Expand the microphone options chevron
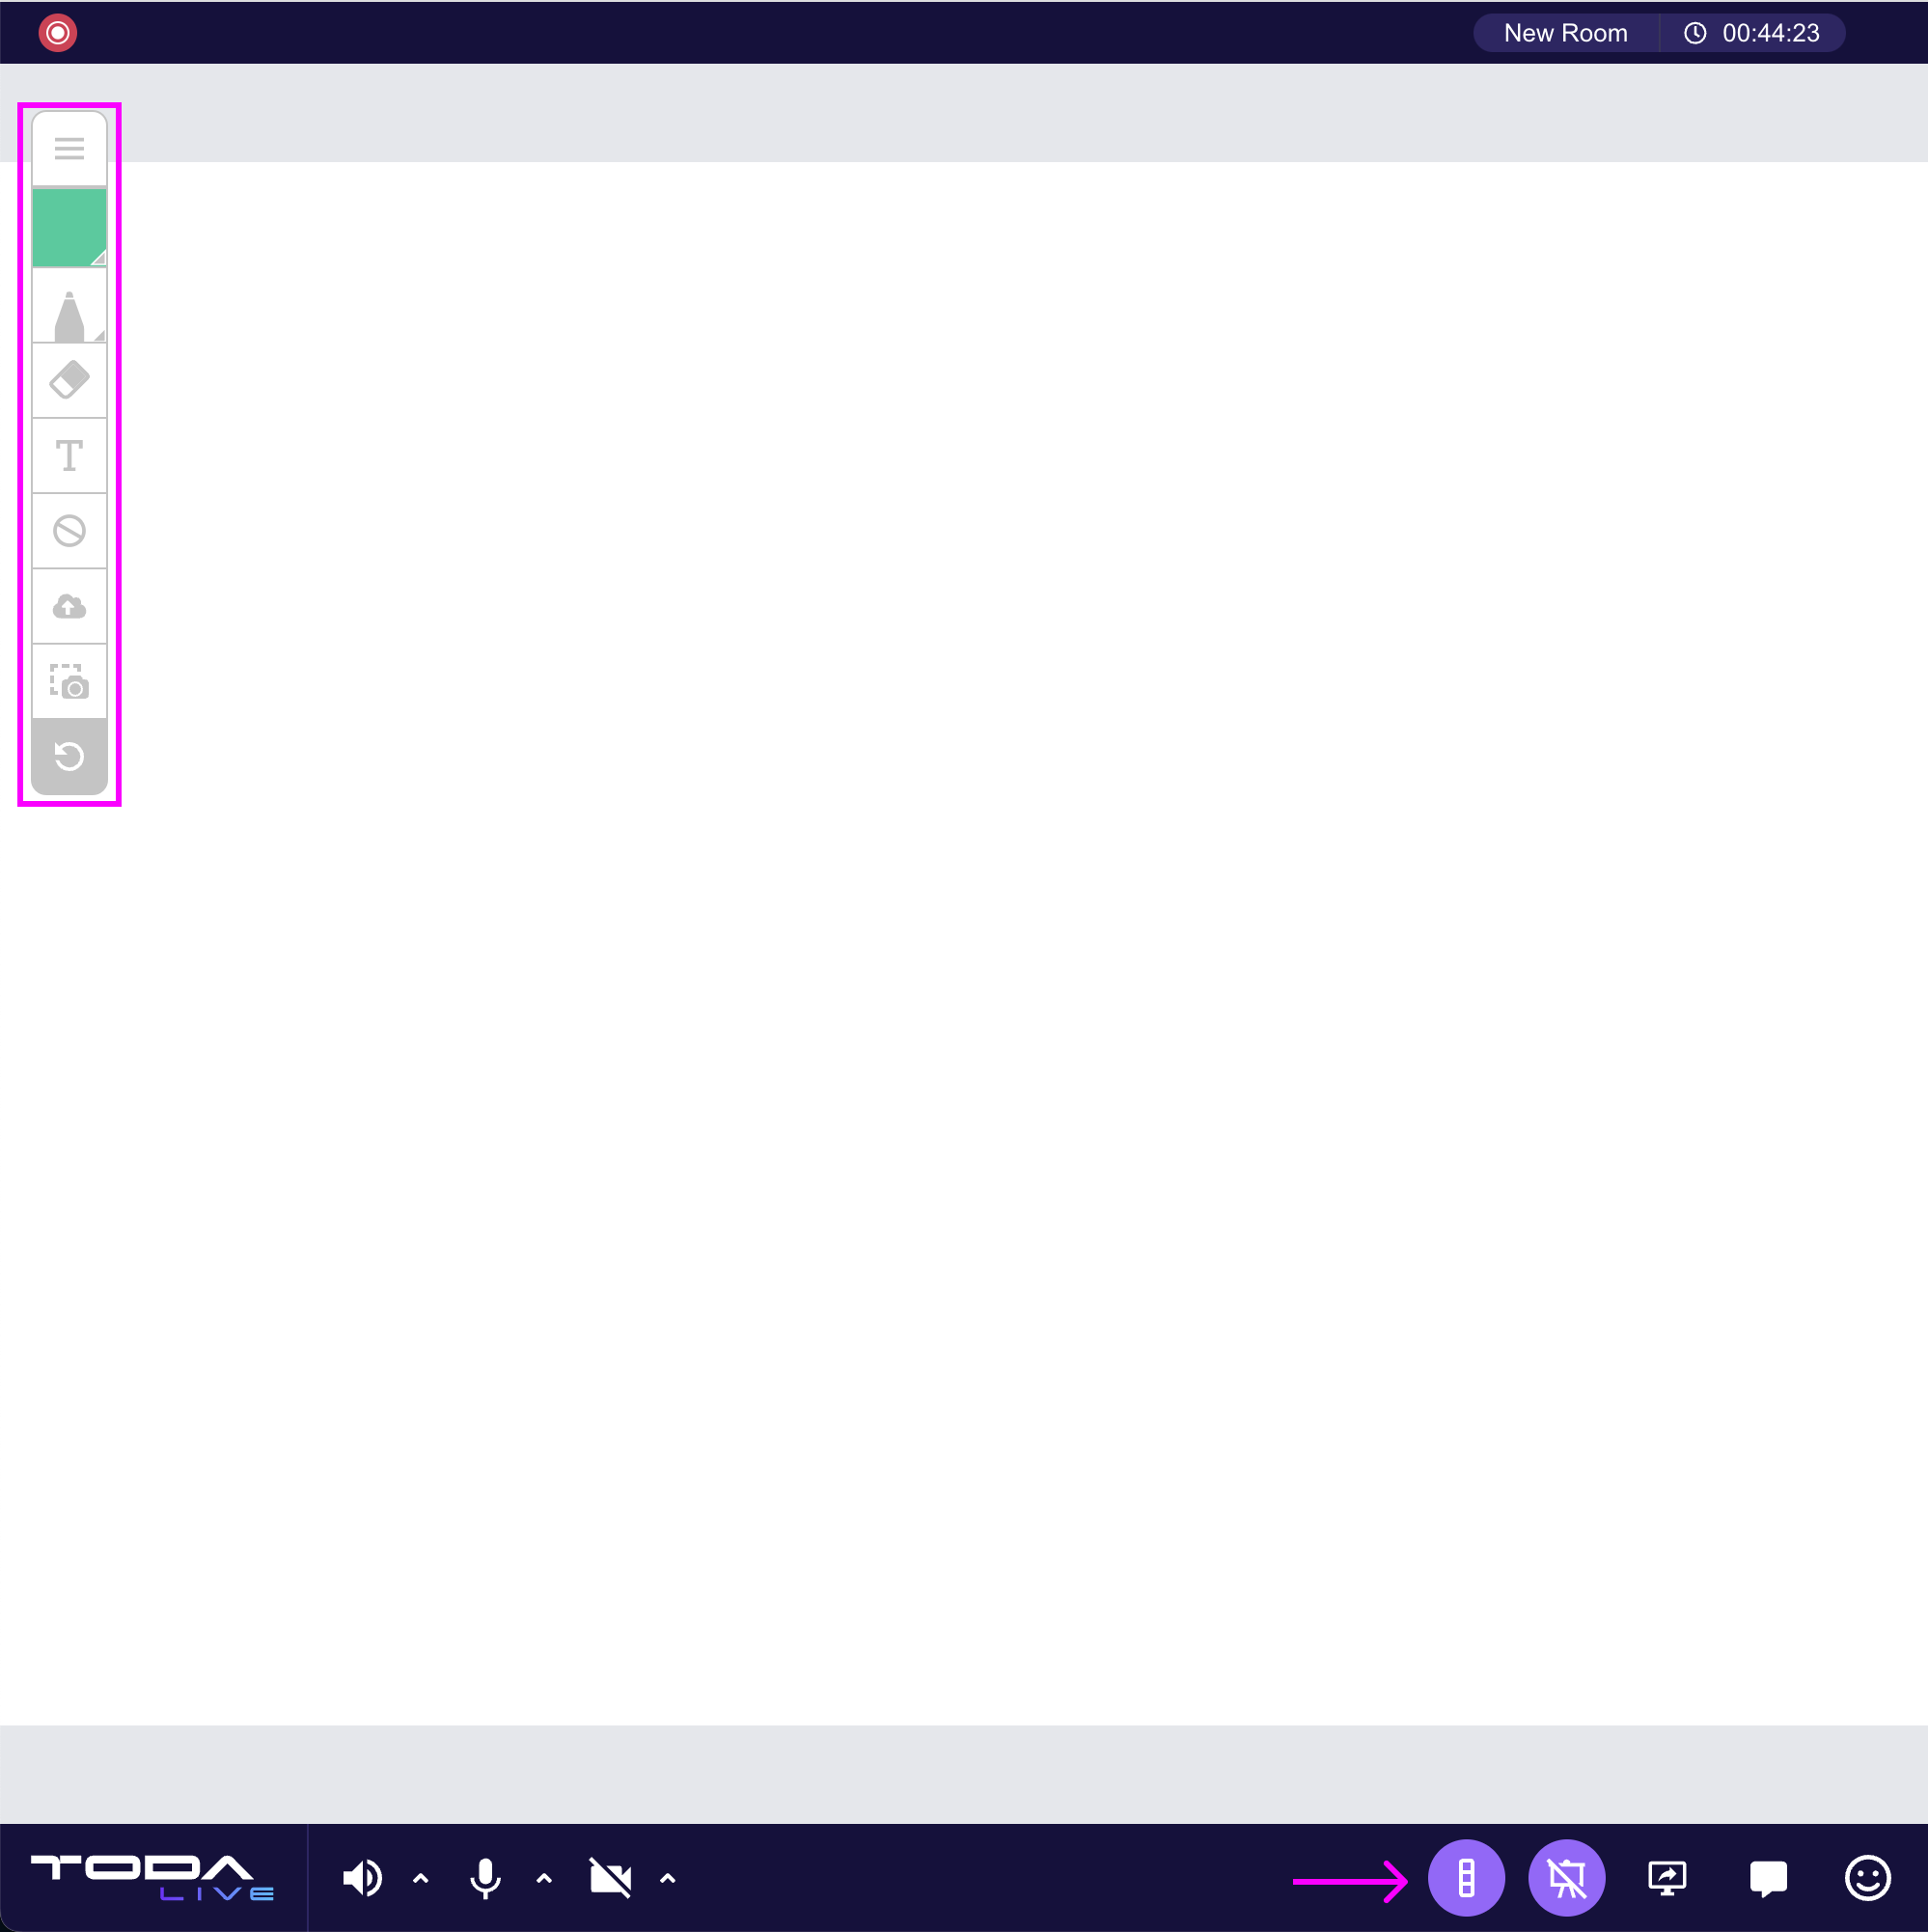 [x=544, y=1879]
